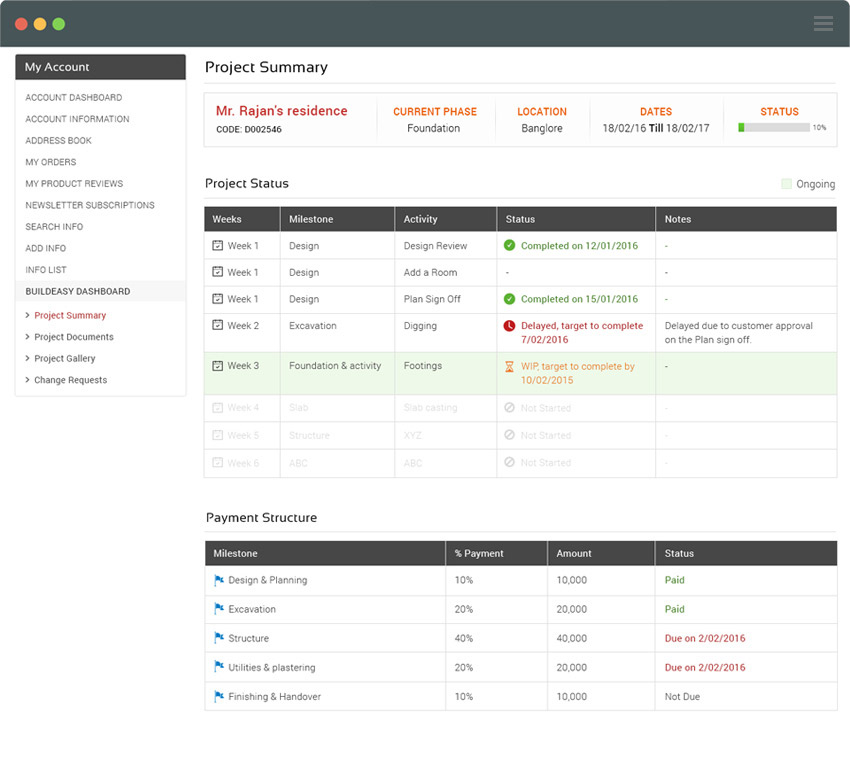
Task: Open Newsletter Subscriptions
Action: (x=90, y=205)
